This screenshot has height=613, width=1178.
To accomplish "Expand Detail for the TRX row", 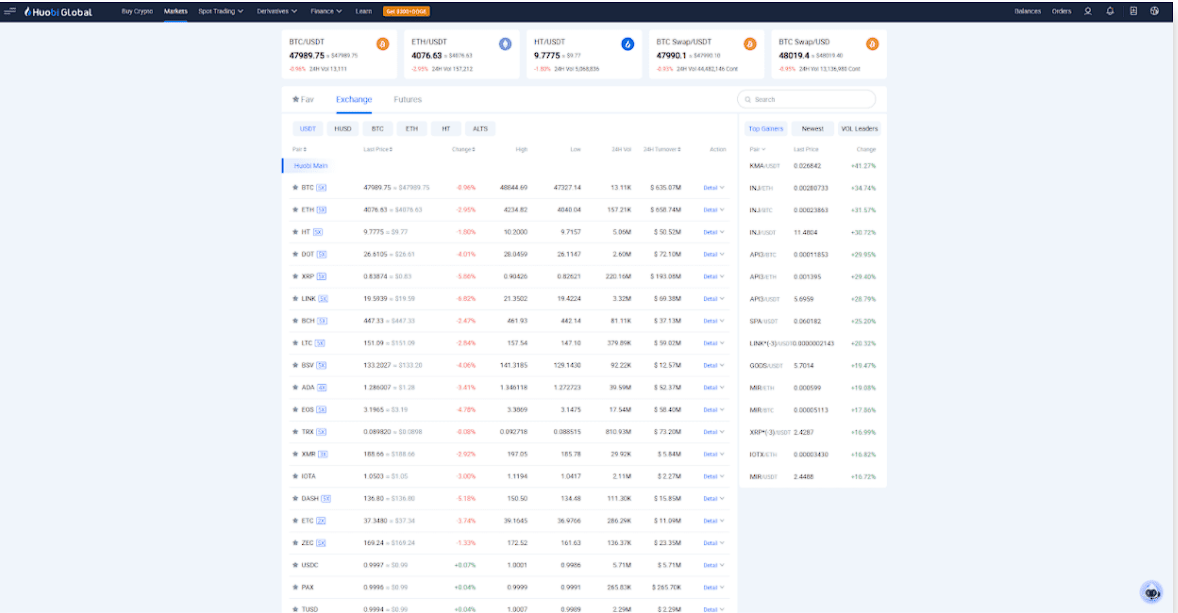I will click(714, 432).
